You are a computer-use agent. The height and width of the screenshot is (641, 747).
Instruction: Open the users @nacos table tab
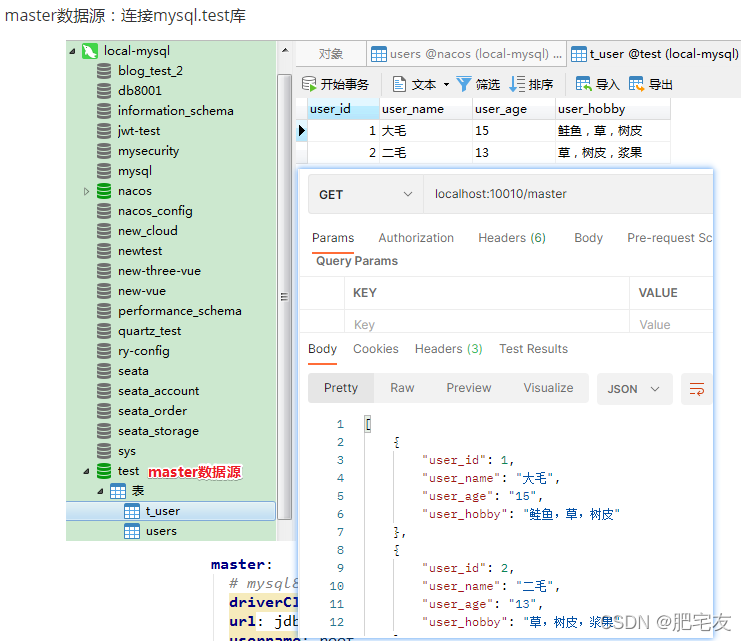coord(466,54)
